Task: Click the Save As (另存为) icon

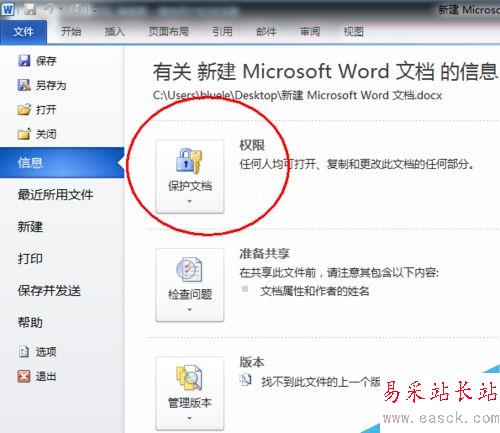Action: point(24,85)
